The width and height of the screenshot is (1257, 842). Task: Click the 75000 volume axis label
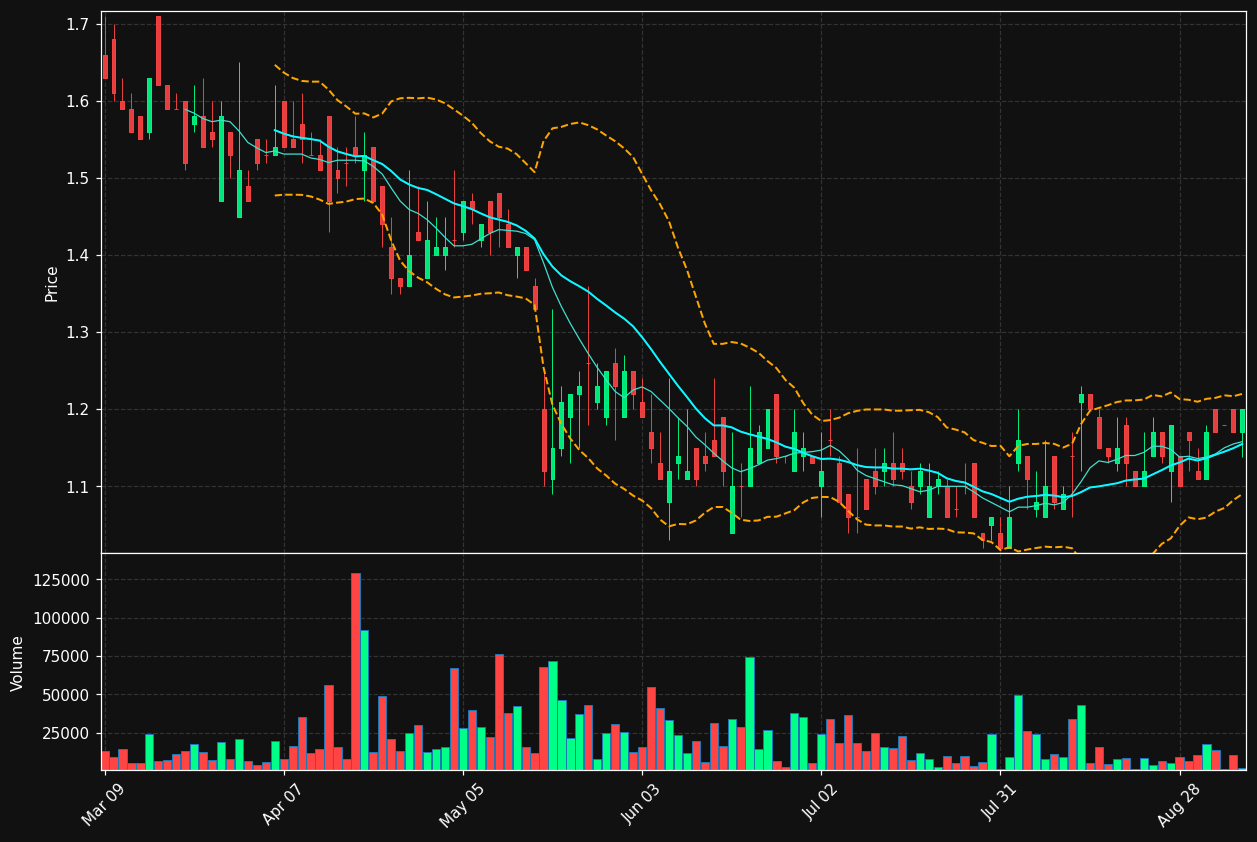(x=67, y=656)
